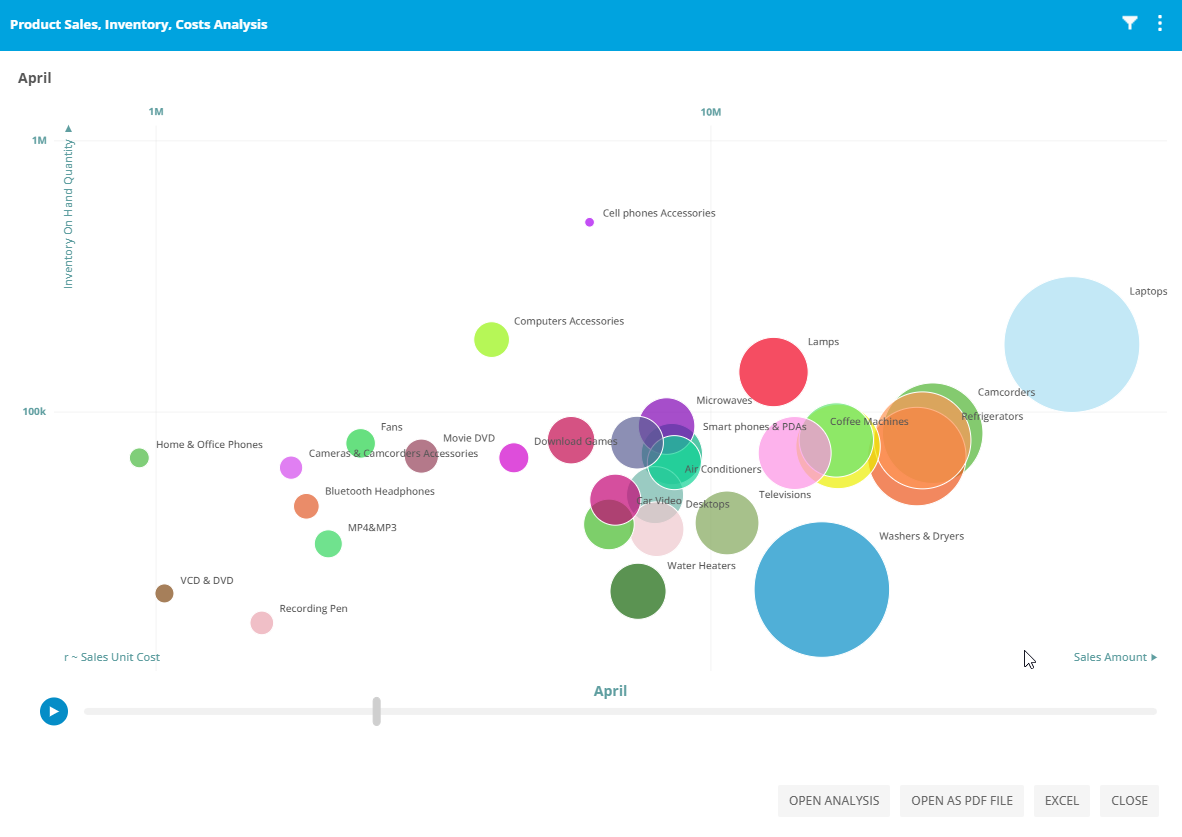Open the filter icon in header
Screen dimensions: 1182x837
1129,24
